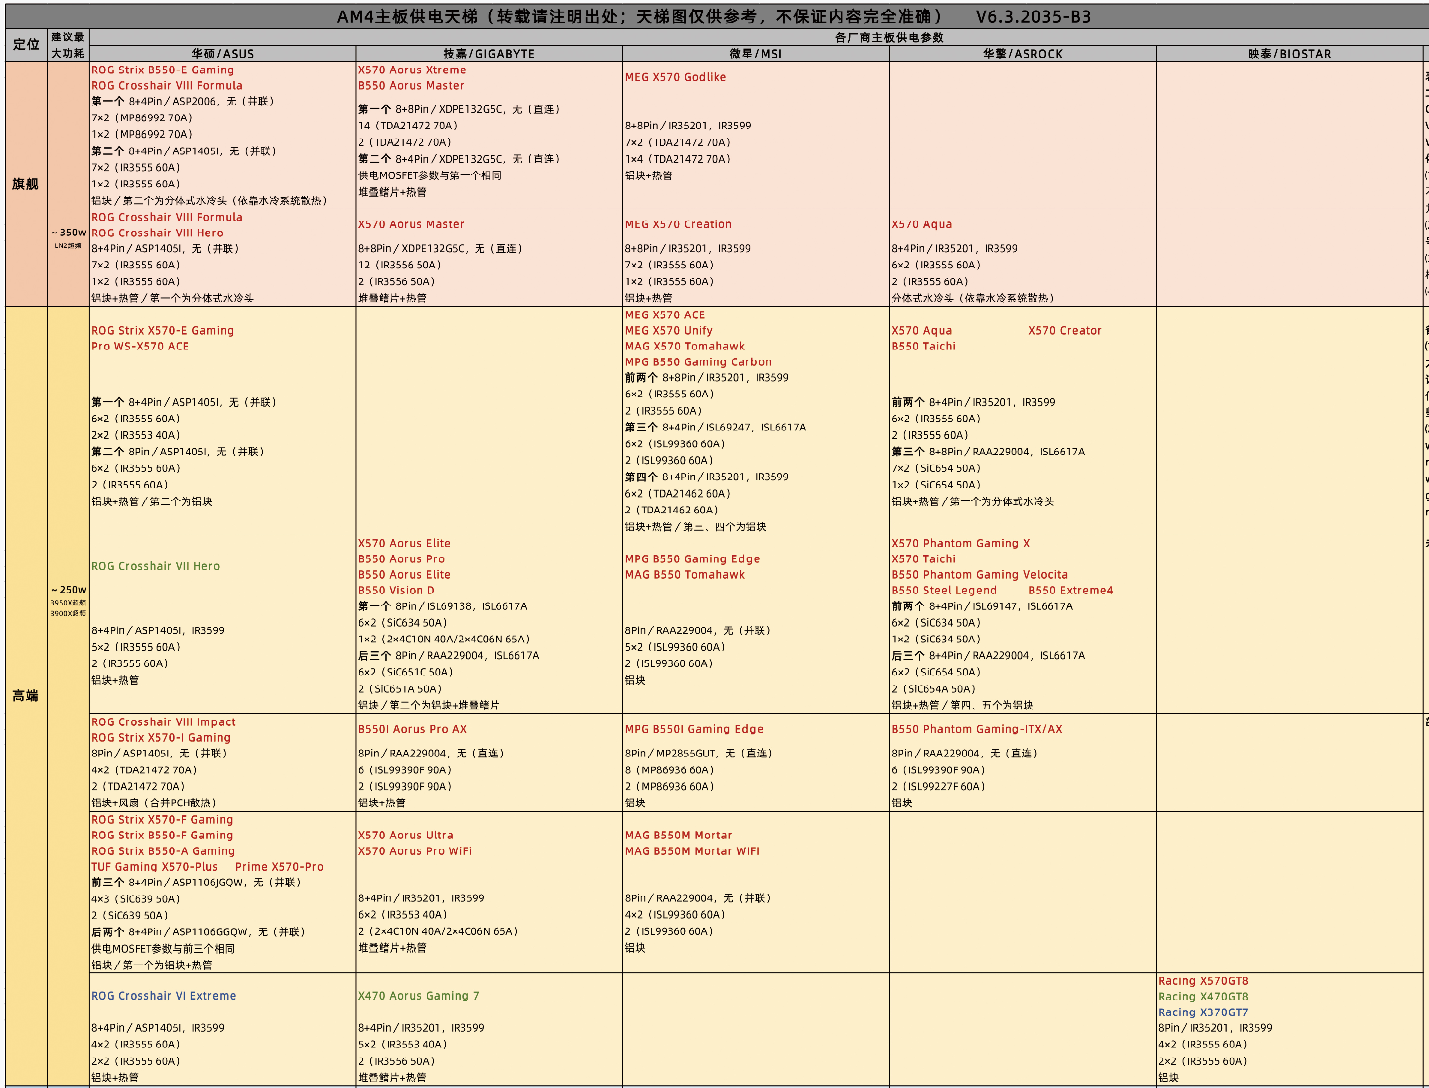Click X570 Creator board name
Viewport: 1429px width, 1088px height.
[x=1065, y=330]
